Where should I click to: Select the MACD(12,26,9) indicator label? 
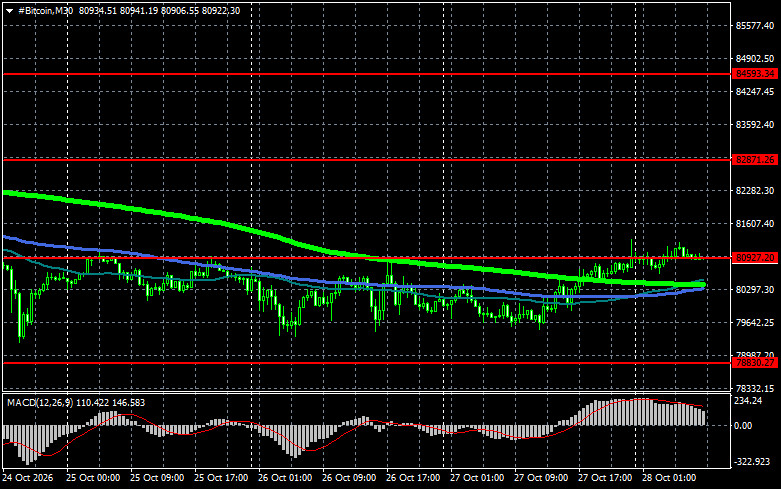(40, 402)
